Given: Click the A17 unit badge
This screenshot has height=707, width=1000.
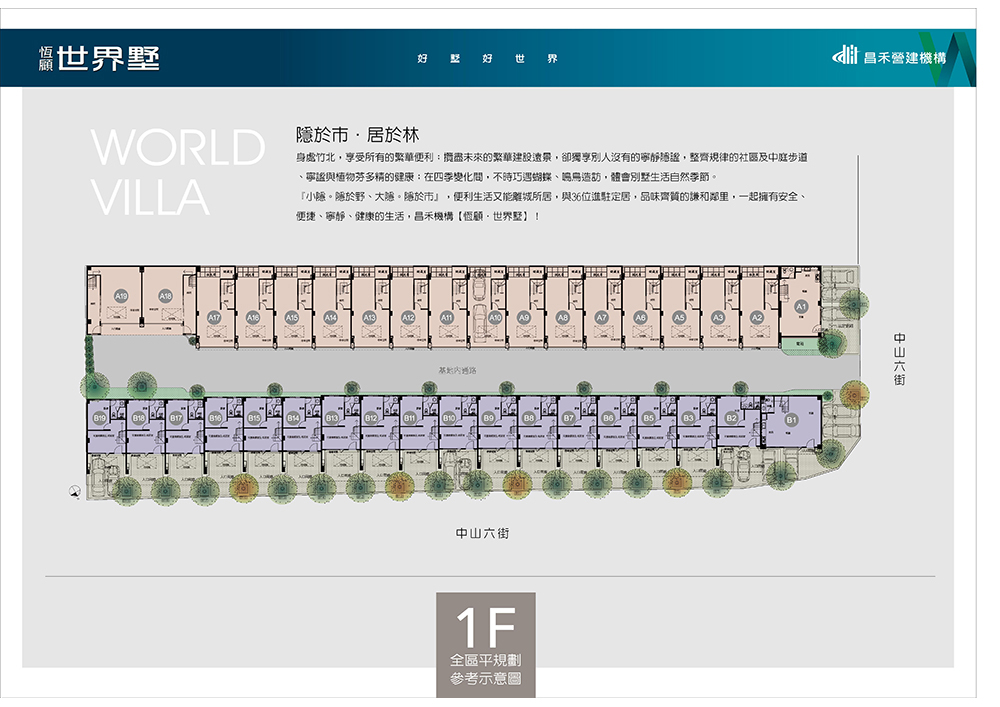Looking at the screenshot, I should tap(214, 317).
